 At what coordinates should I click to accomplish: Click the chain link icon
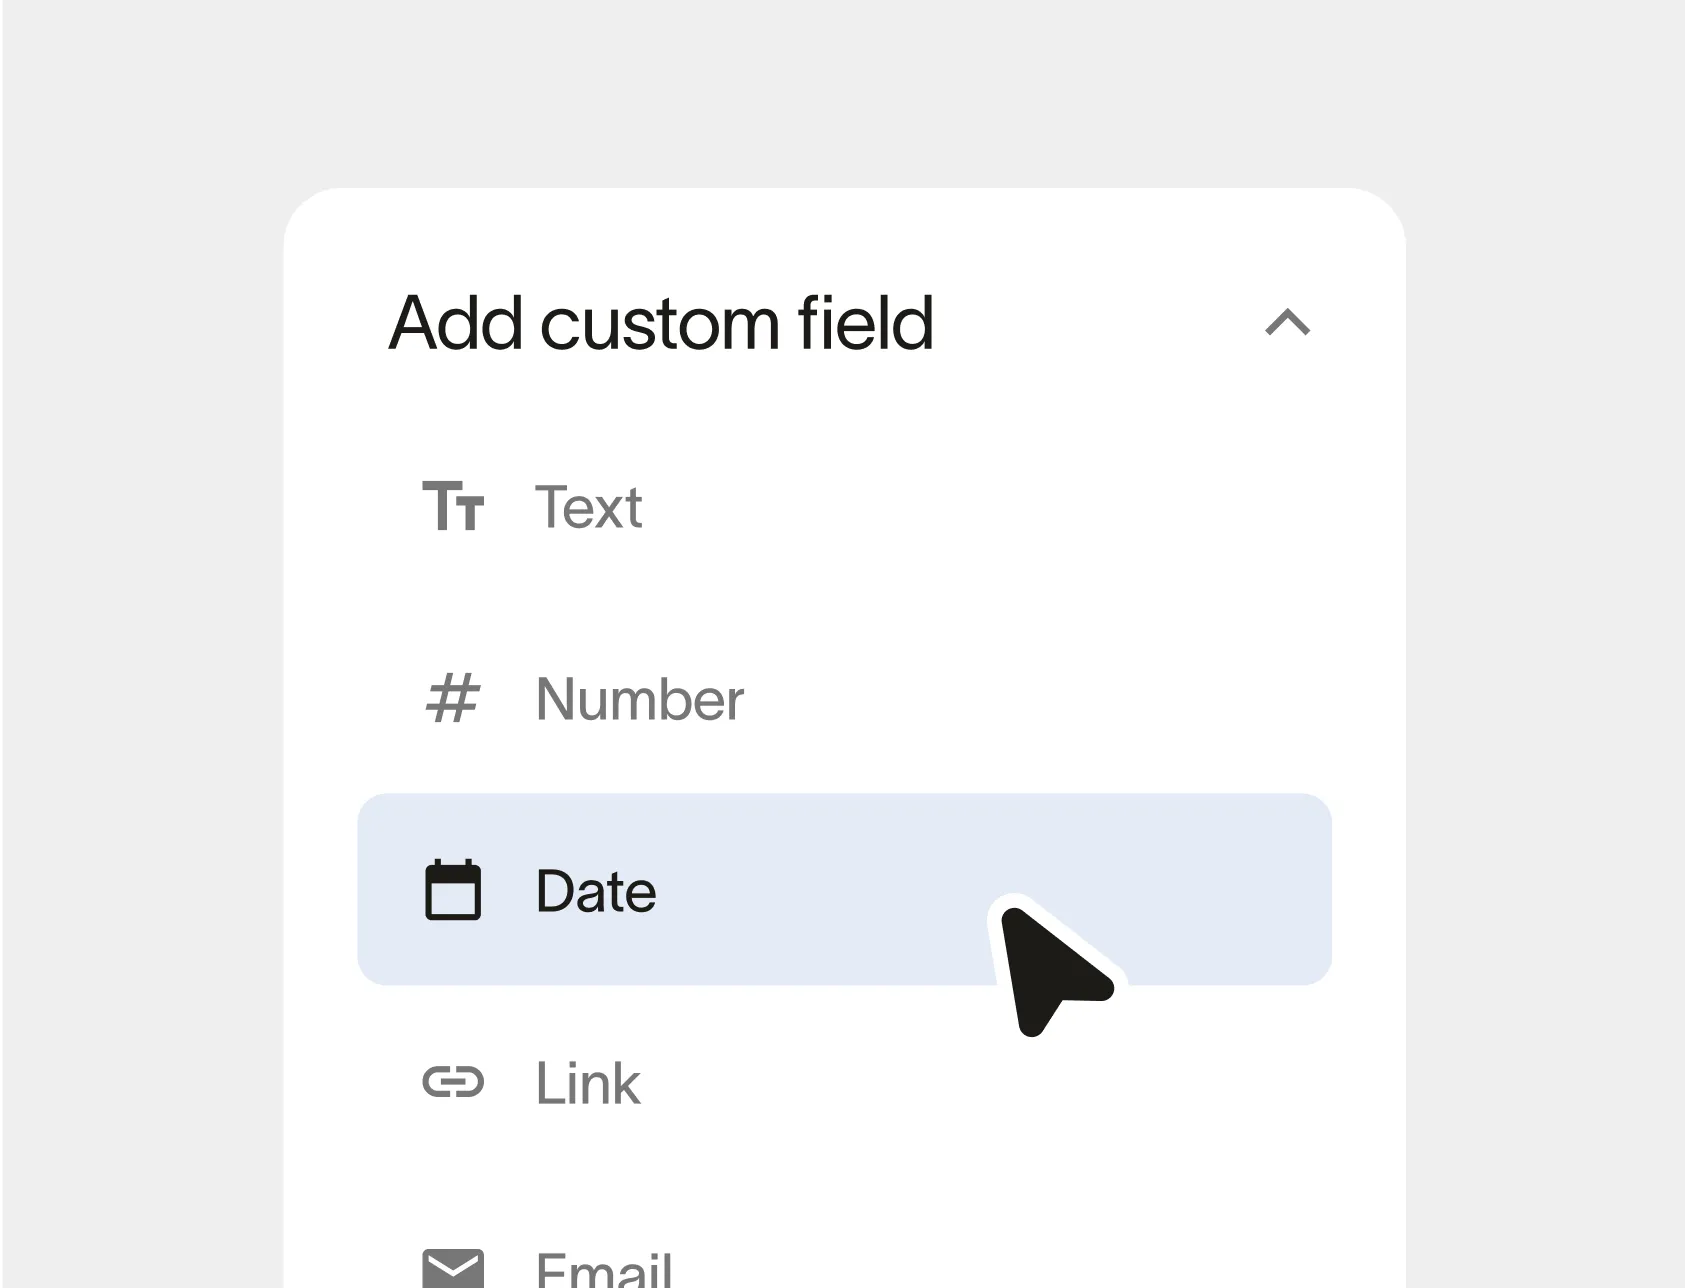tap(453, 1082)
